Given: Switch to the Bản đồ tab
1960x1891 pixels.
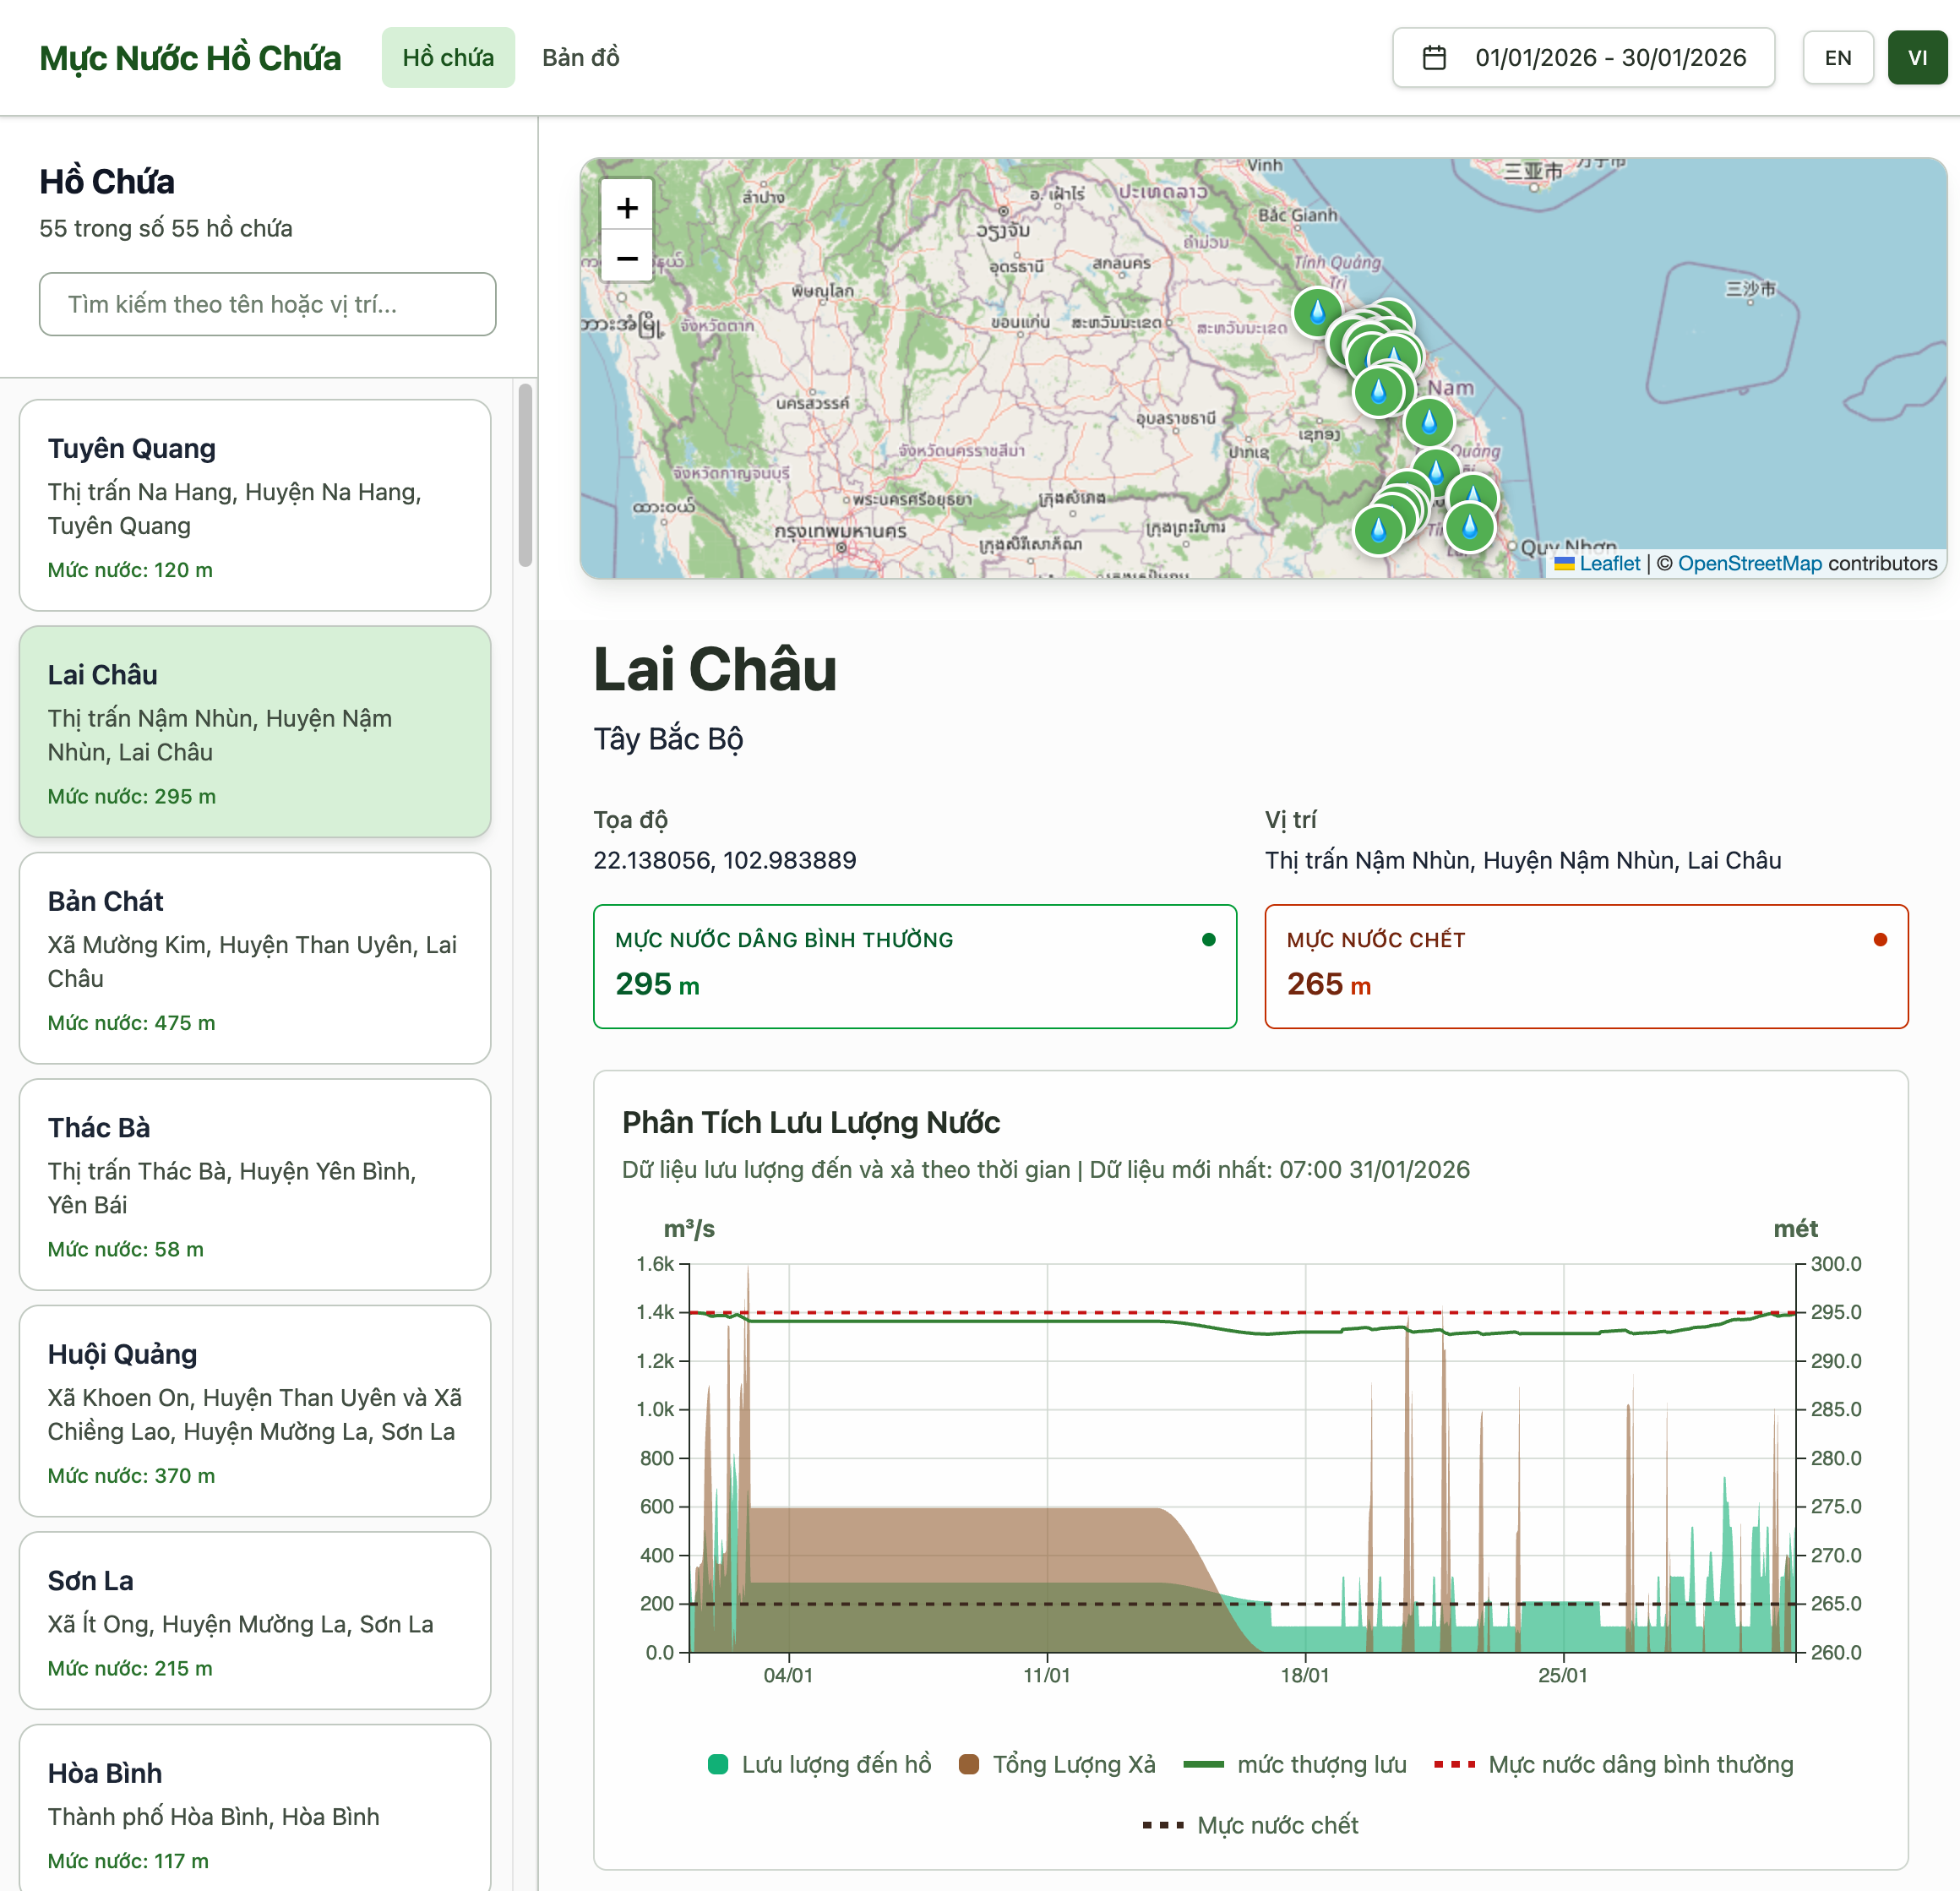Looking at the screenshot, I should coord(581,58).
